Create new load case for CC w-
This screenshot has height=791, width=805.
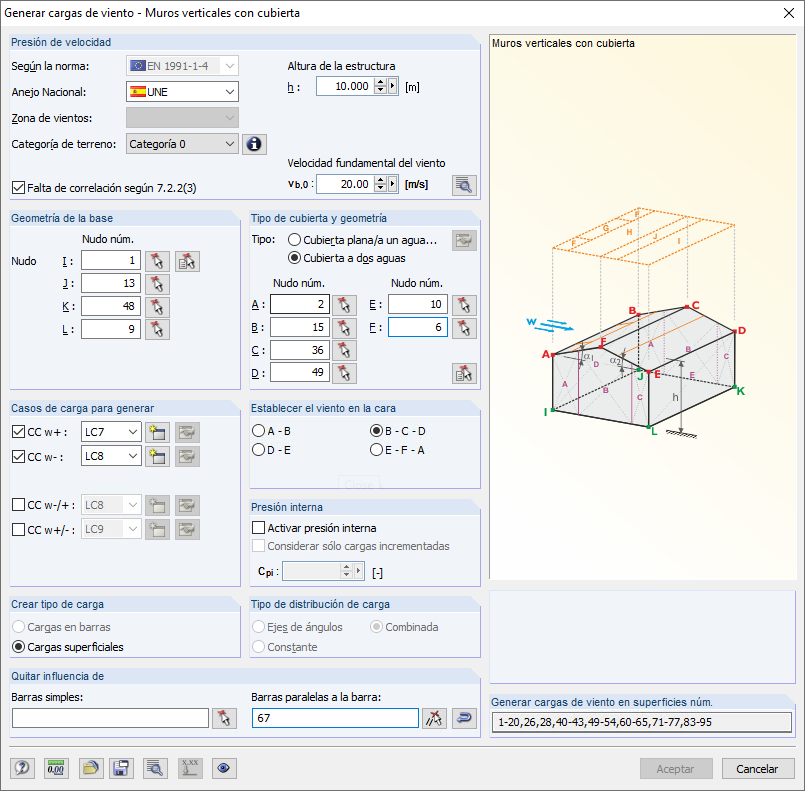157,456
